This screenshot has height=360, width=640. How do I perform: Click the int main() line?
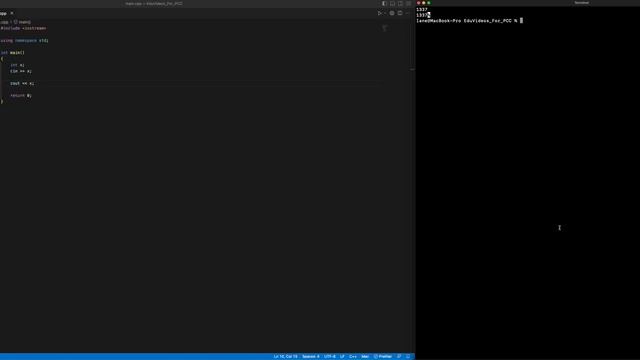coord(13,53)
